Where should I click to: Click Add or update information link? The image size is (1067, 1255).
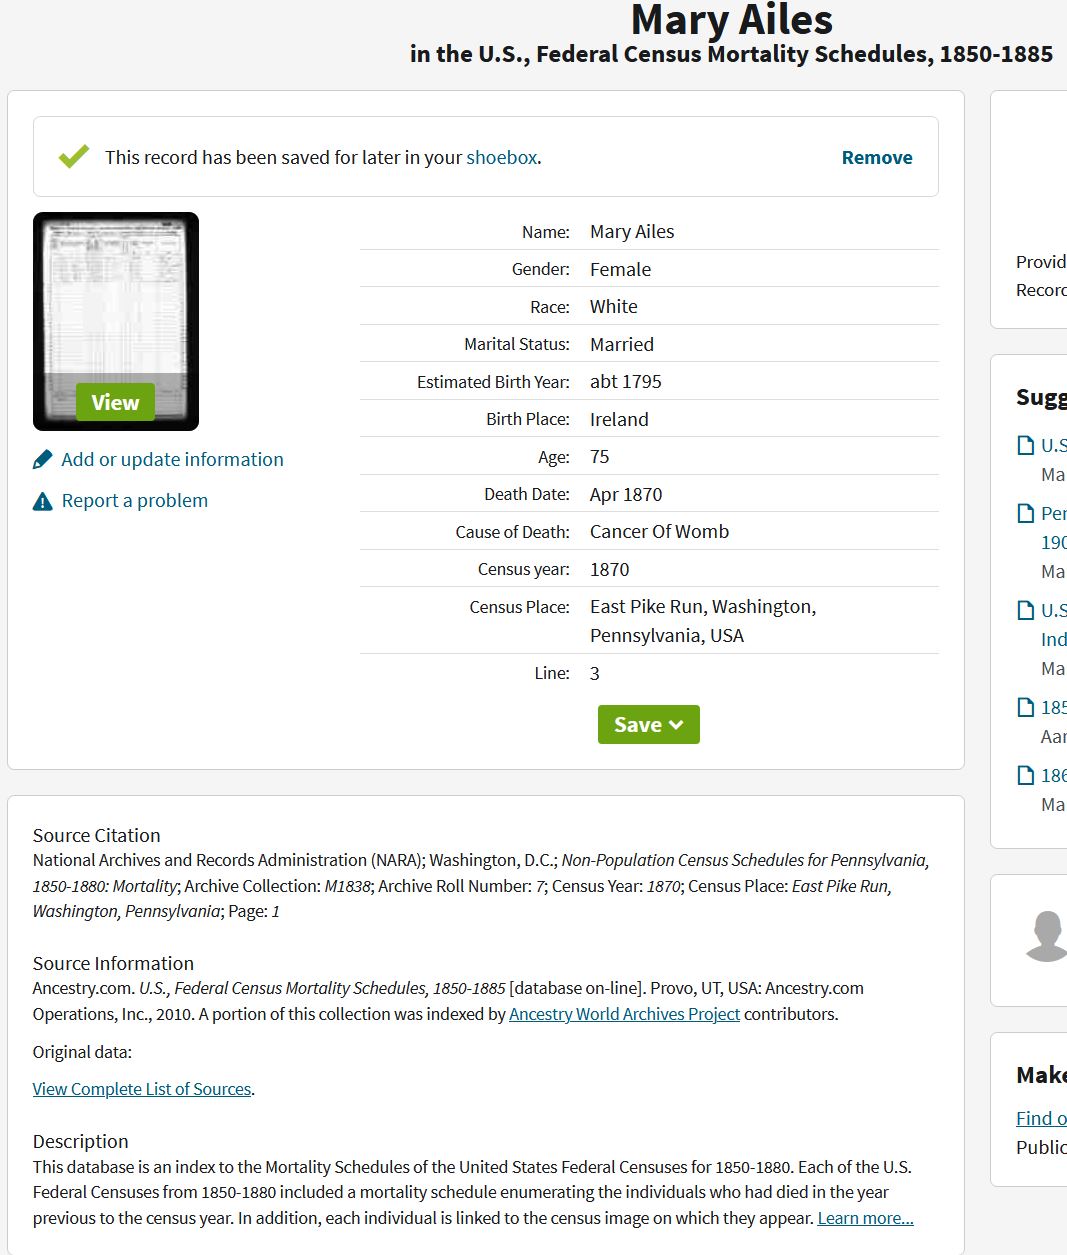click(x=172, y=460)
